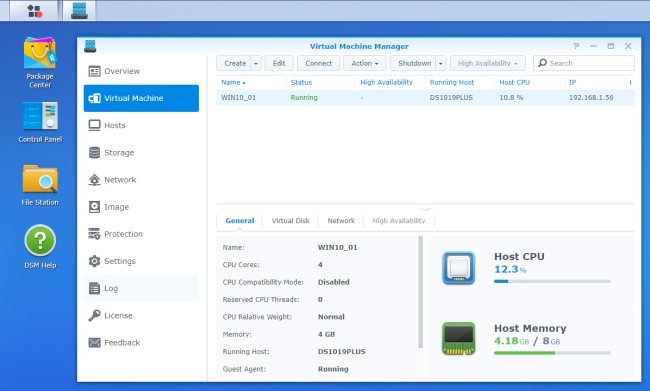Click the Status column header
The height and width of the screenshot is (391, 650).
pos(301,83)
